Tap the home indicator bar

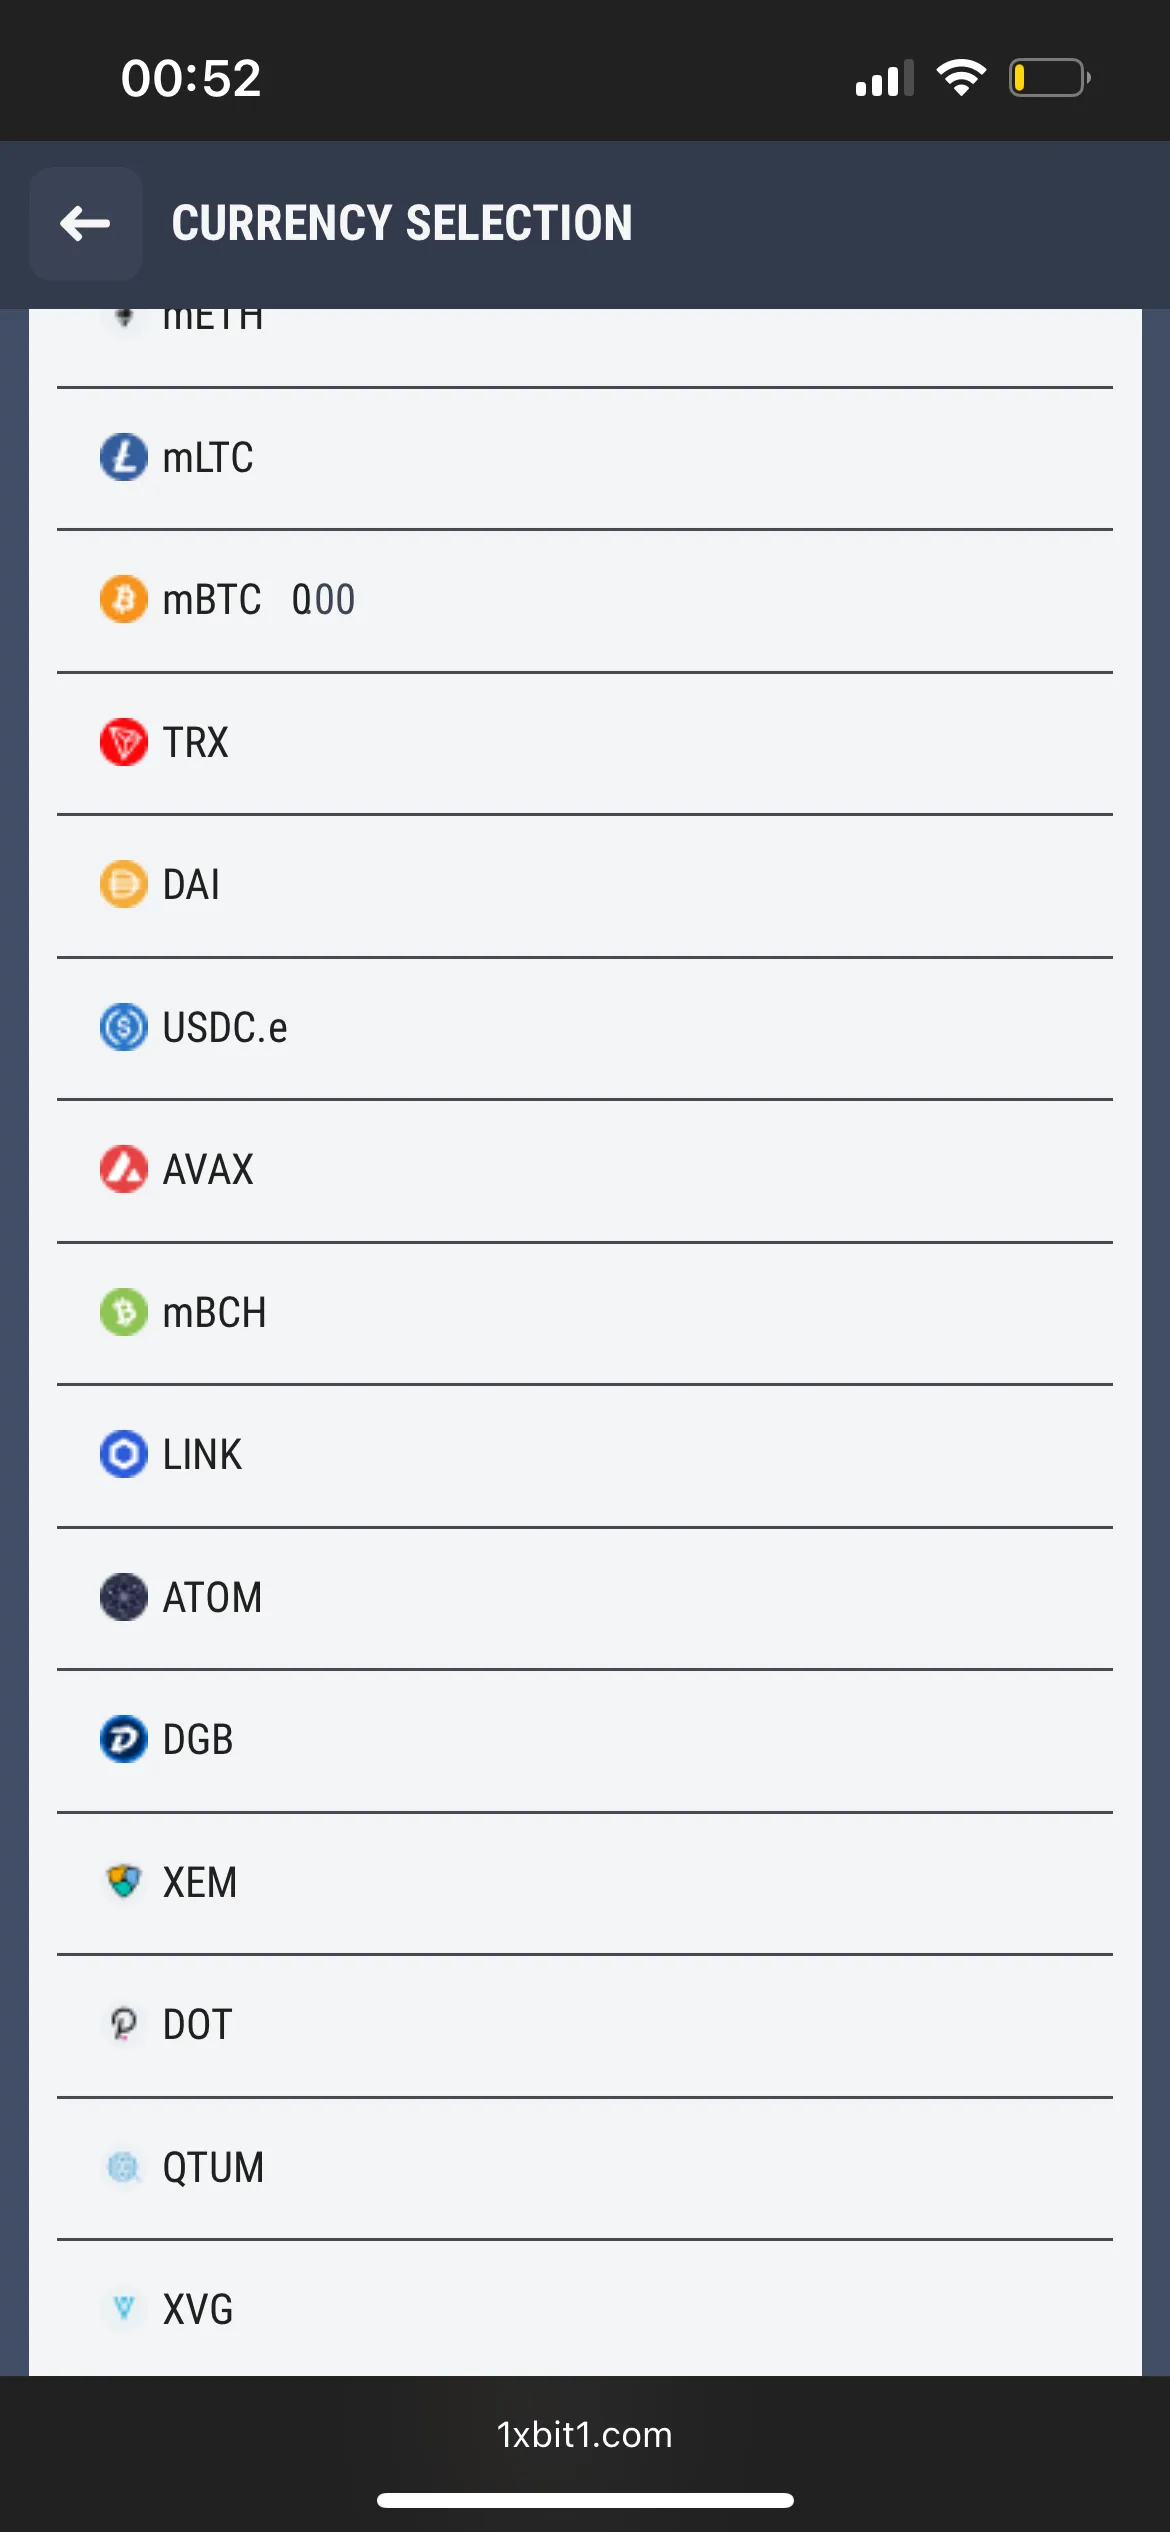(x=585, y=2501)
